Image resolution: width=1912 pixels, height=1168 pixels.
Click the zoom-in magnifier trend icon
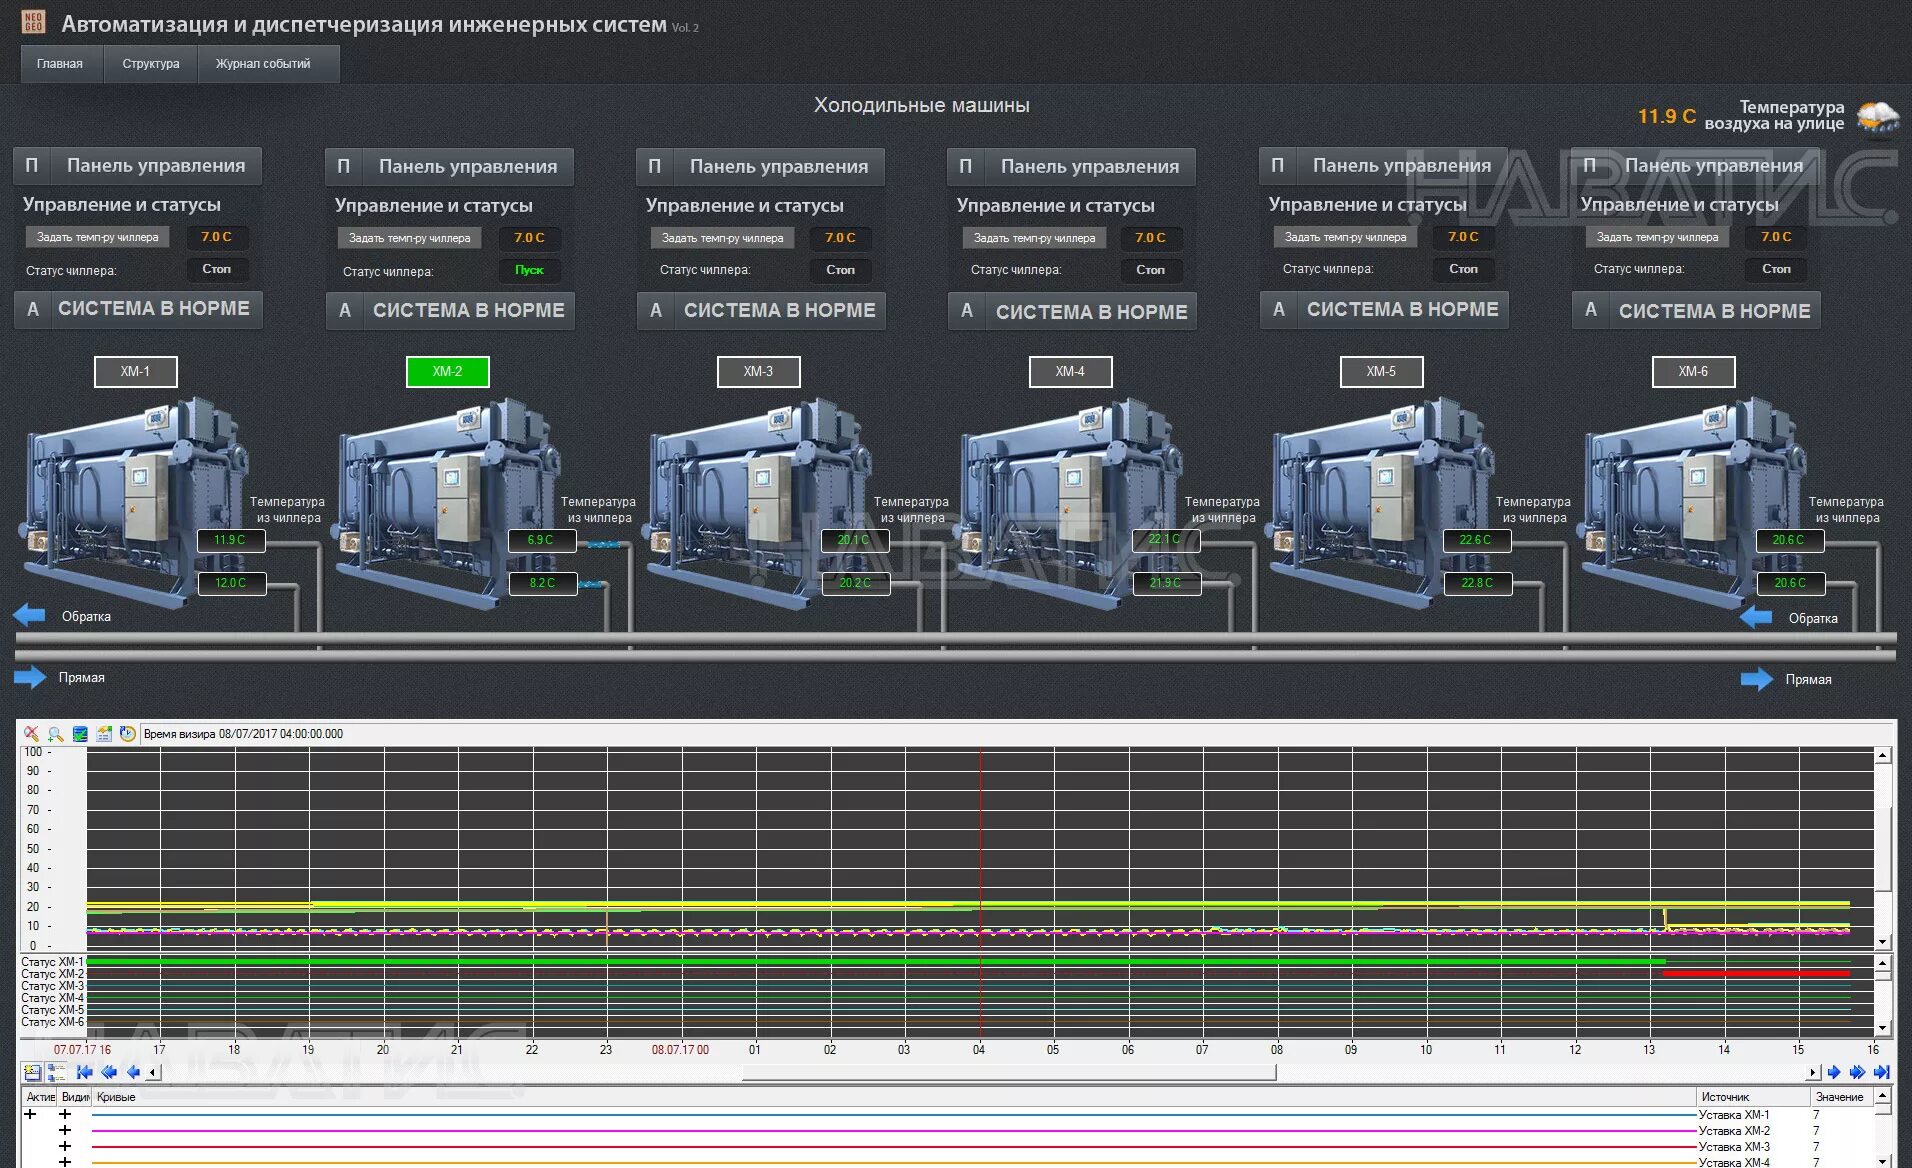pos(56,734)
